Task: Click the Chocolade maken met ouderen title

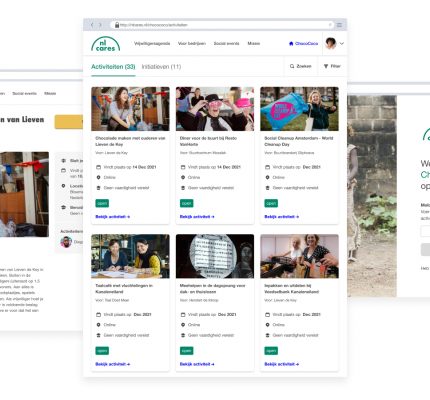Action: (130, 141)
